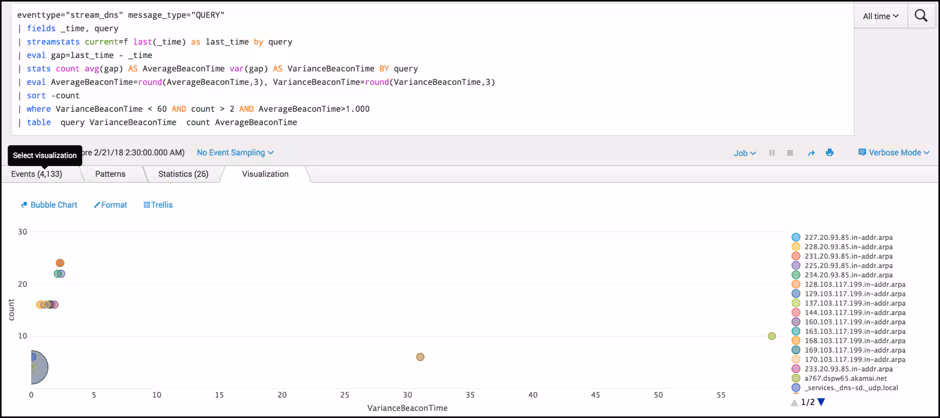Image resolution: width=940 pixels, height=418 pixels.
Task: Select the Visualization tab
Action: pyautogui.click(x=265, y=174)
